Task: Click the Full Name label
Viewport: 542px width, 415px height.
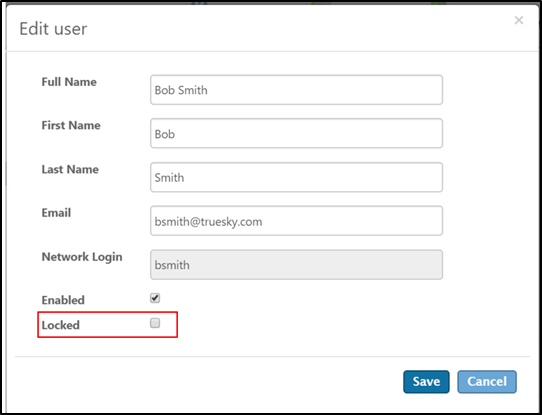Action: [69, 82]
